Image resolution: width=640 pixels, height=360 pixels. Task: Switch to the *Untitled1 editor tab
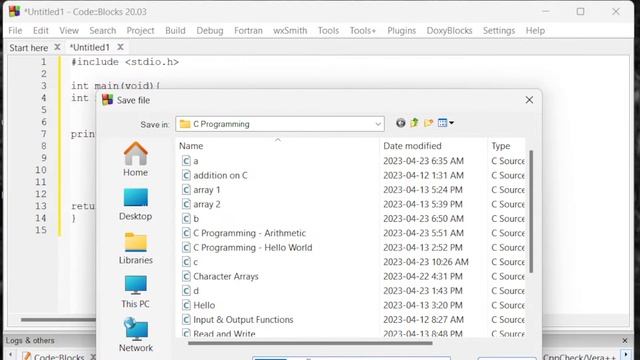point(90,47)
